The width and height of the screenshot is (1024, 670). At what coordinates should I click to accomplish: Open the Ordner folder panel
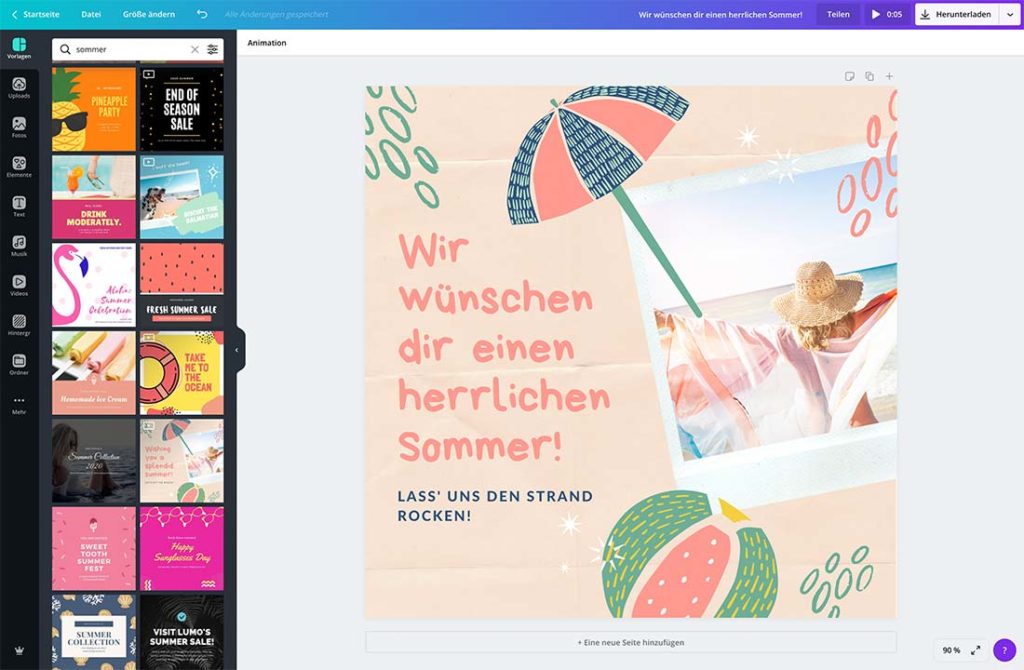coord(19,364)
